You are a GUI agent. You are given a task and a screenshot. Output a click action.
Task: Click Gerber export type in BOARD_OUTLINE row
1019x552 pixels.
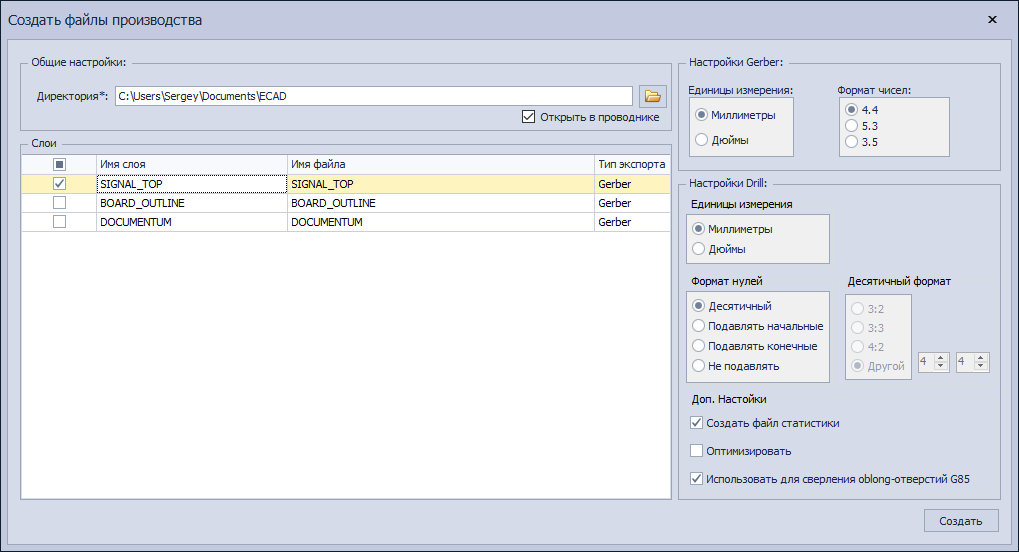point(632,203)
